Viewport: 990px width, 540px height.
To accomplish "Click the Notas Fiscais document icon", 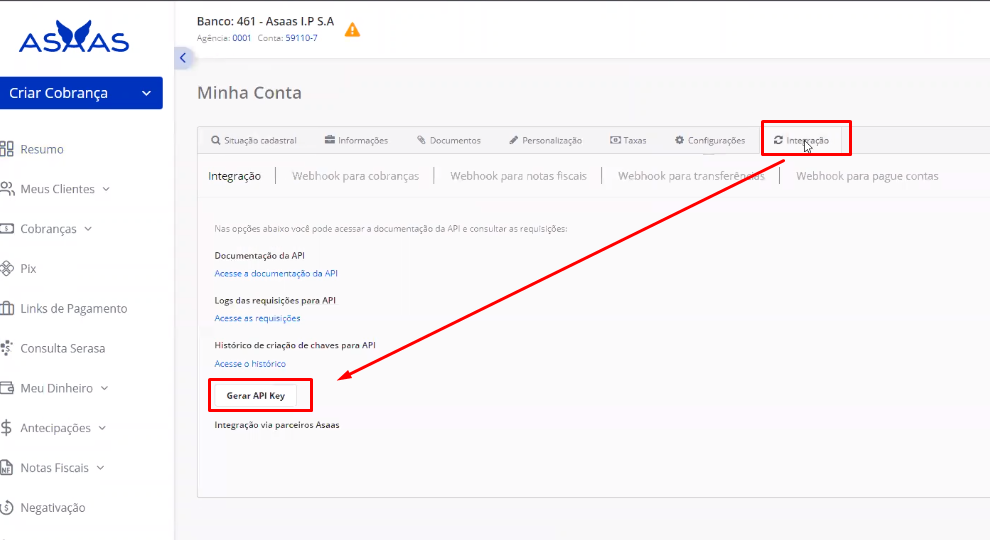I will [x=6, y=467].
